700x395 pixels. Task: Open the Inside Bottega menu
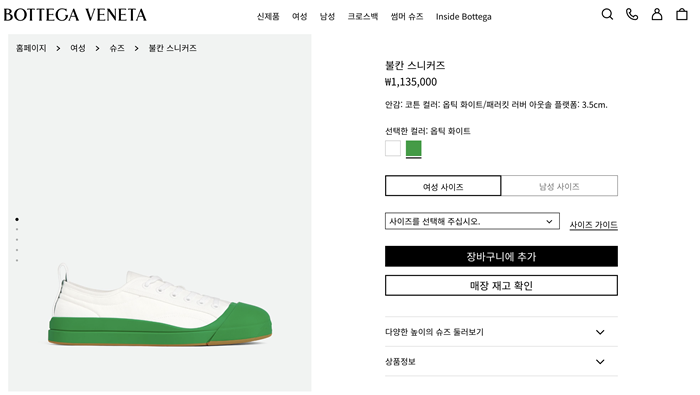point(463,17)
